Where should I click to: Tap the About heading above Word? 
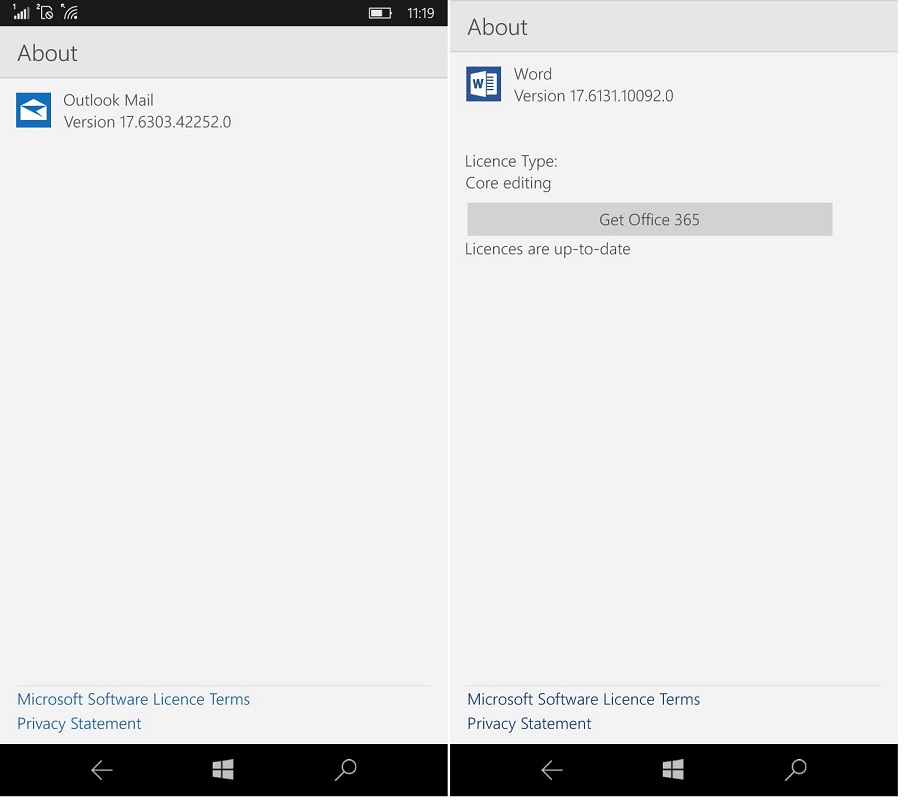(497, 28)
